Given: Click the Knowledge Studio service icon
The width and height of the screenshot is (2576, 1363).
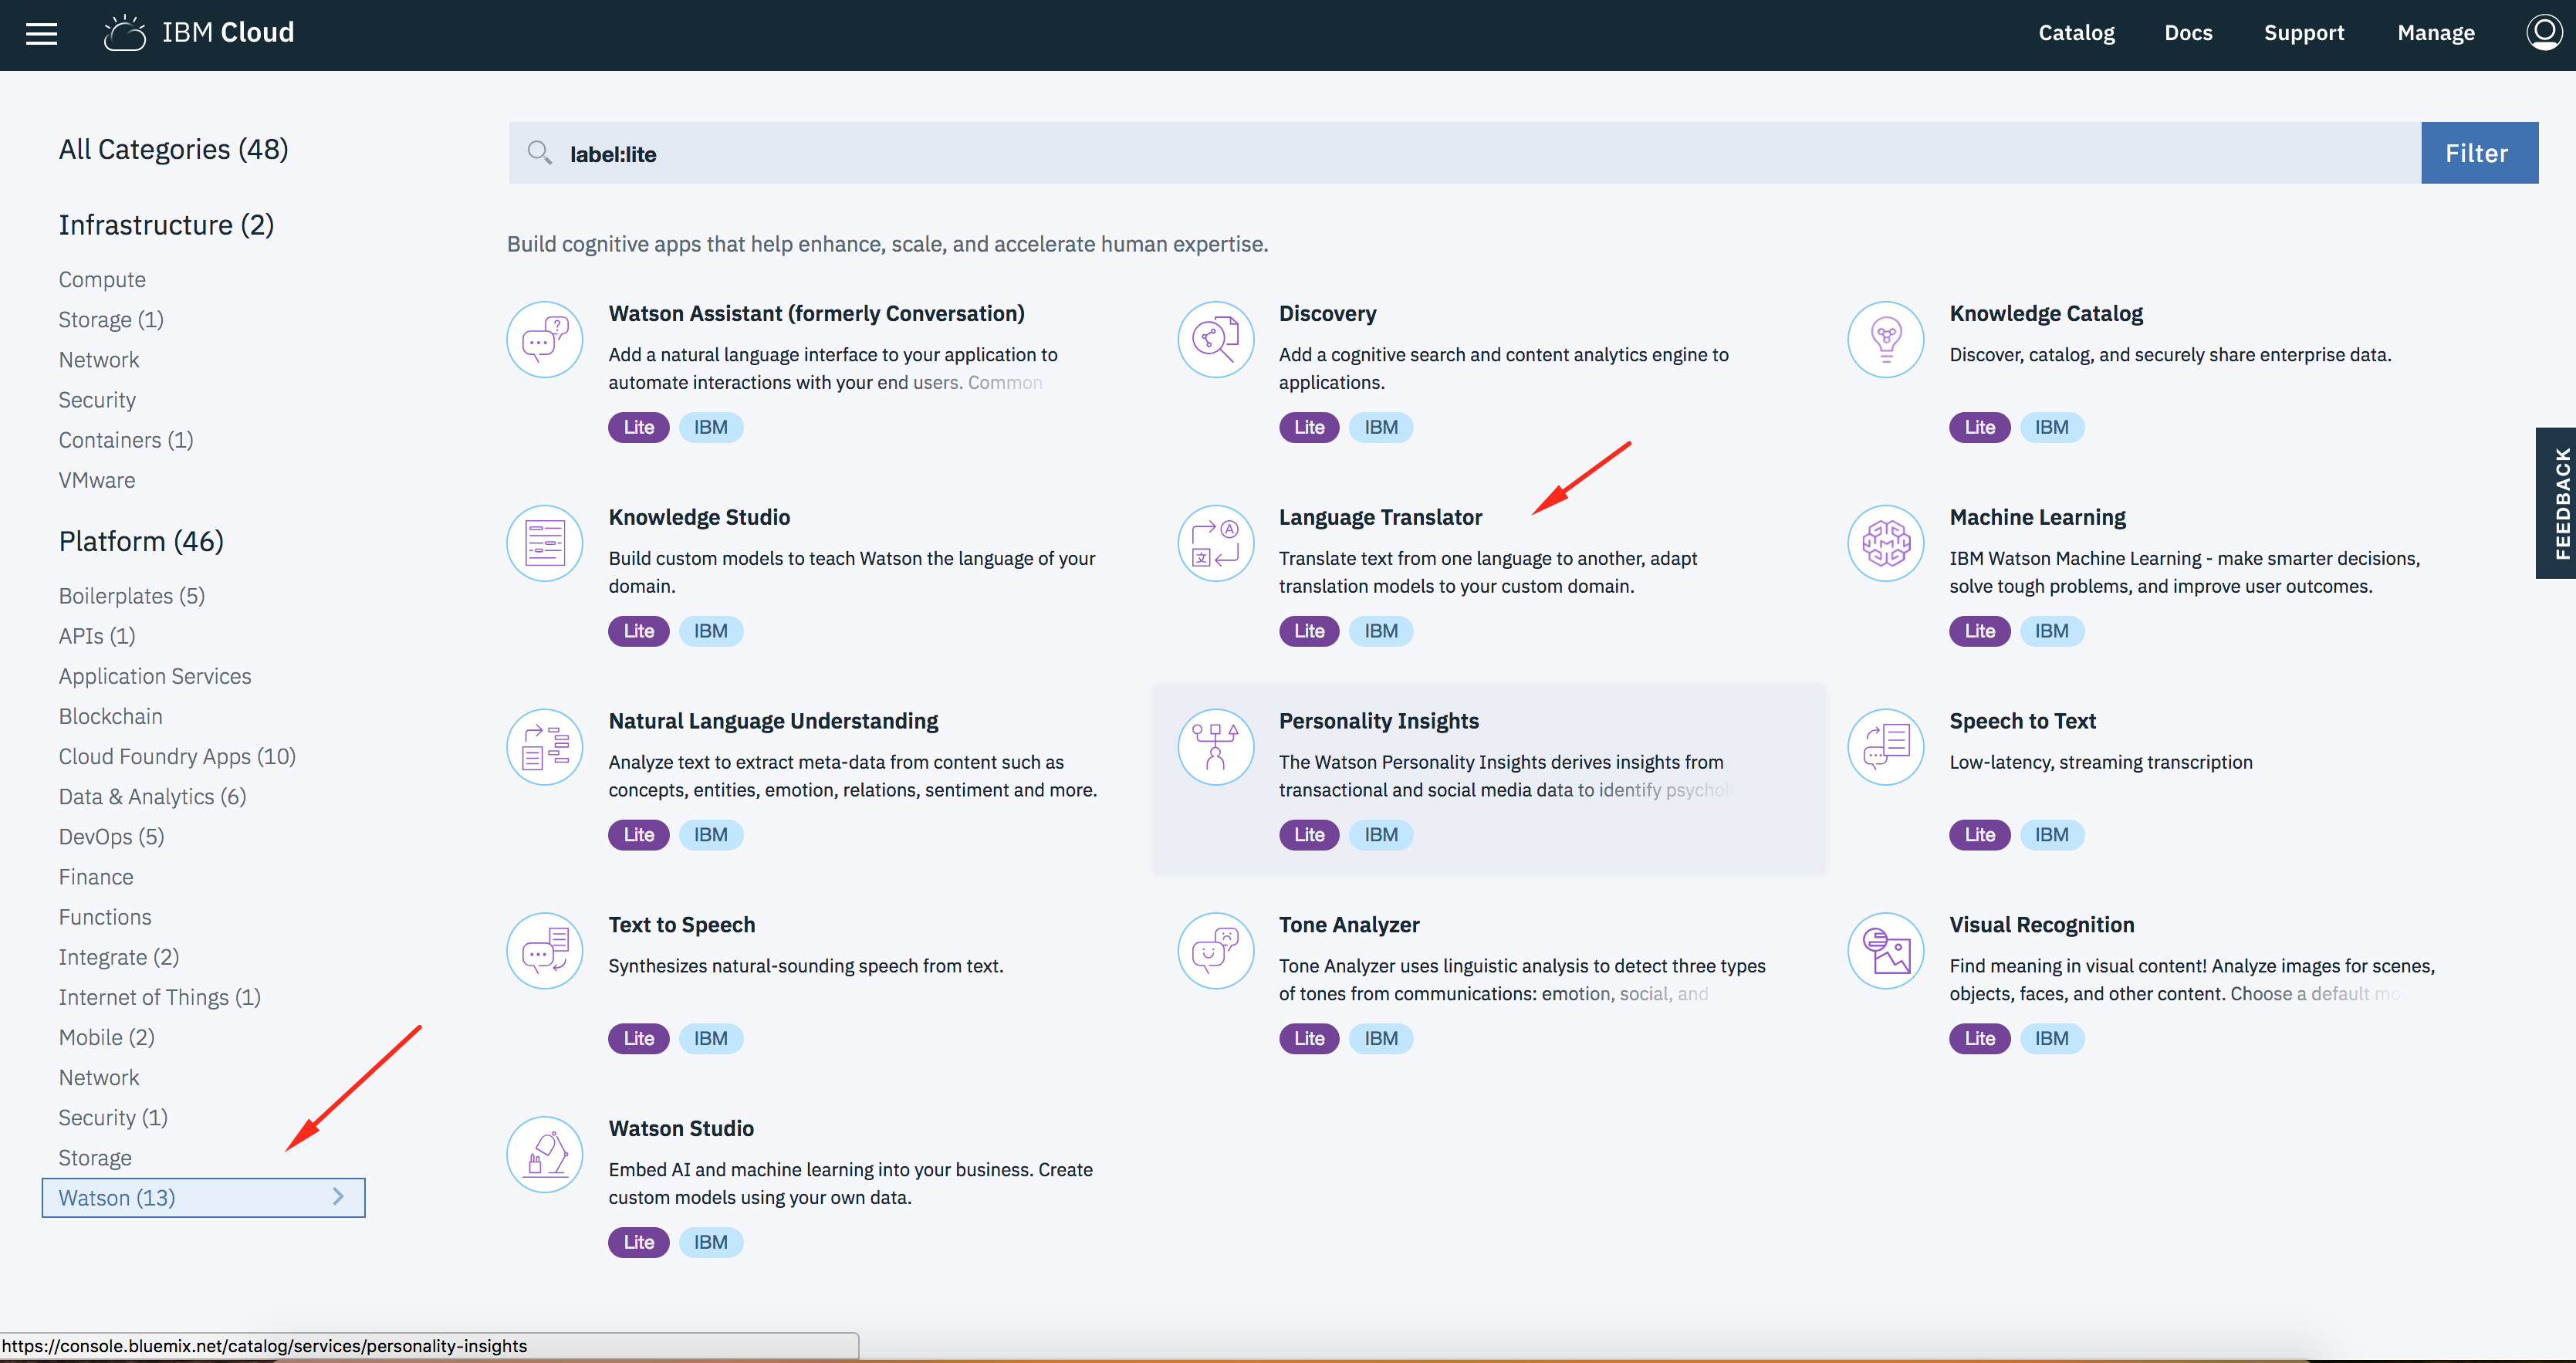Looking at the screenshot, I should [545, 544].
